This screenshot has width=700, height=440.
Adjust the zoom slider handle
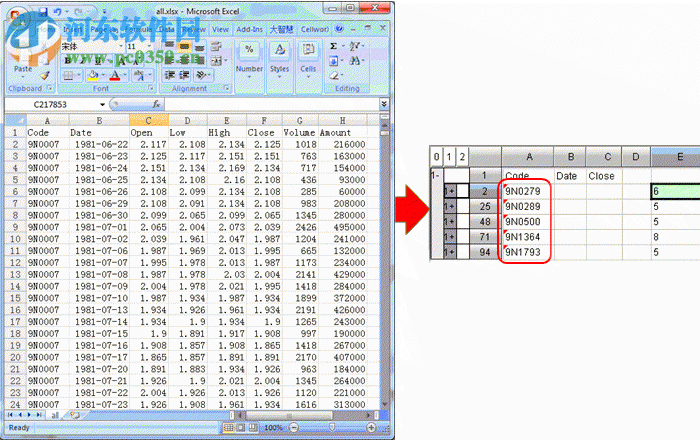point(332,428)
